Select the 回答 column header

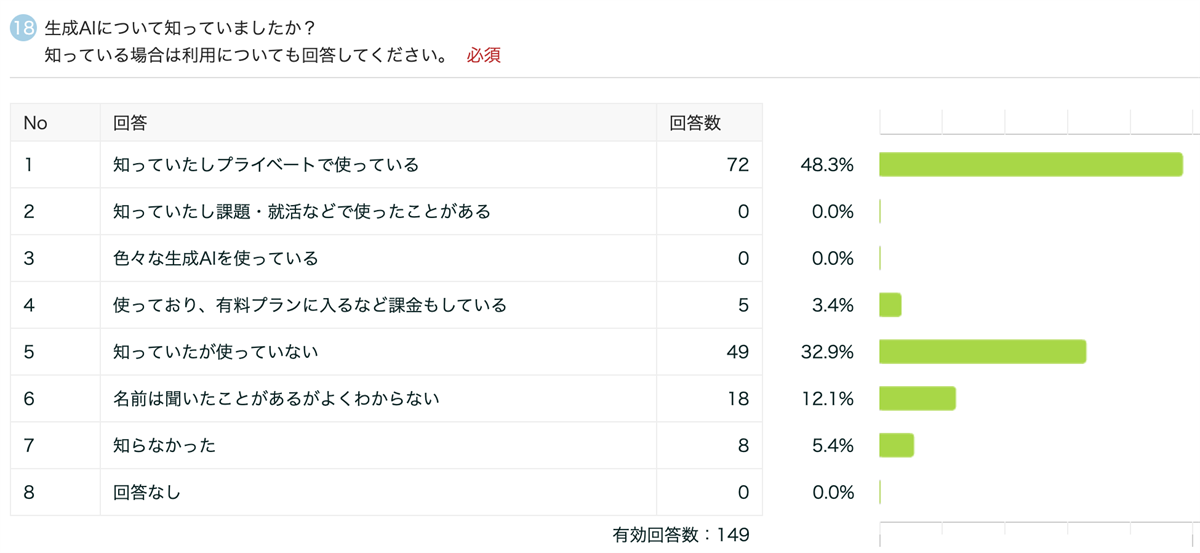[130, 123]
